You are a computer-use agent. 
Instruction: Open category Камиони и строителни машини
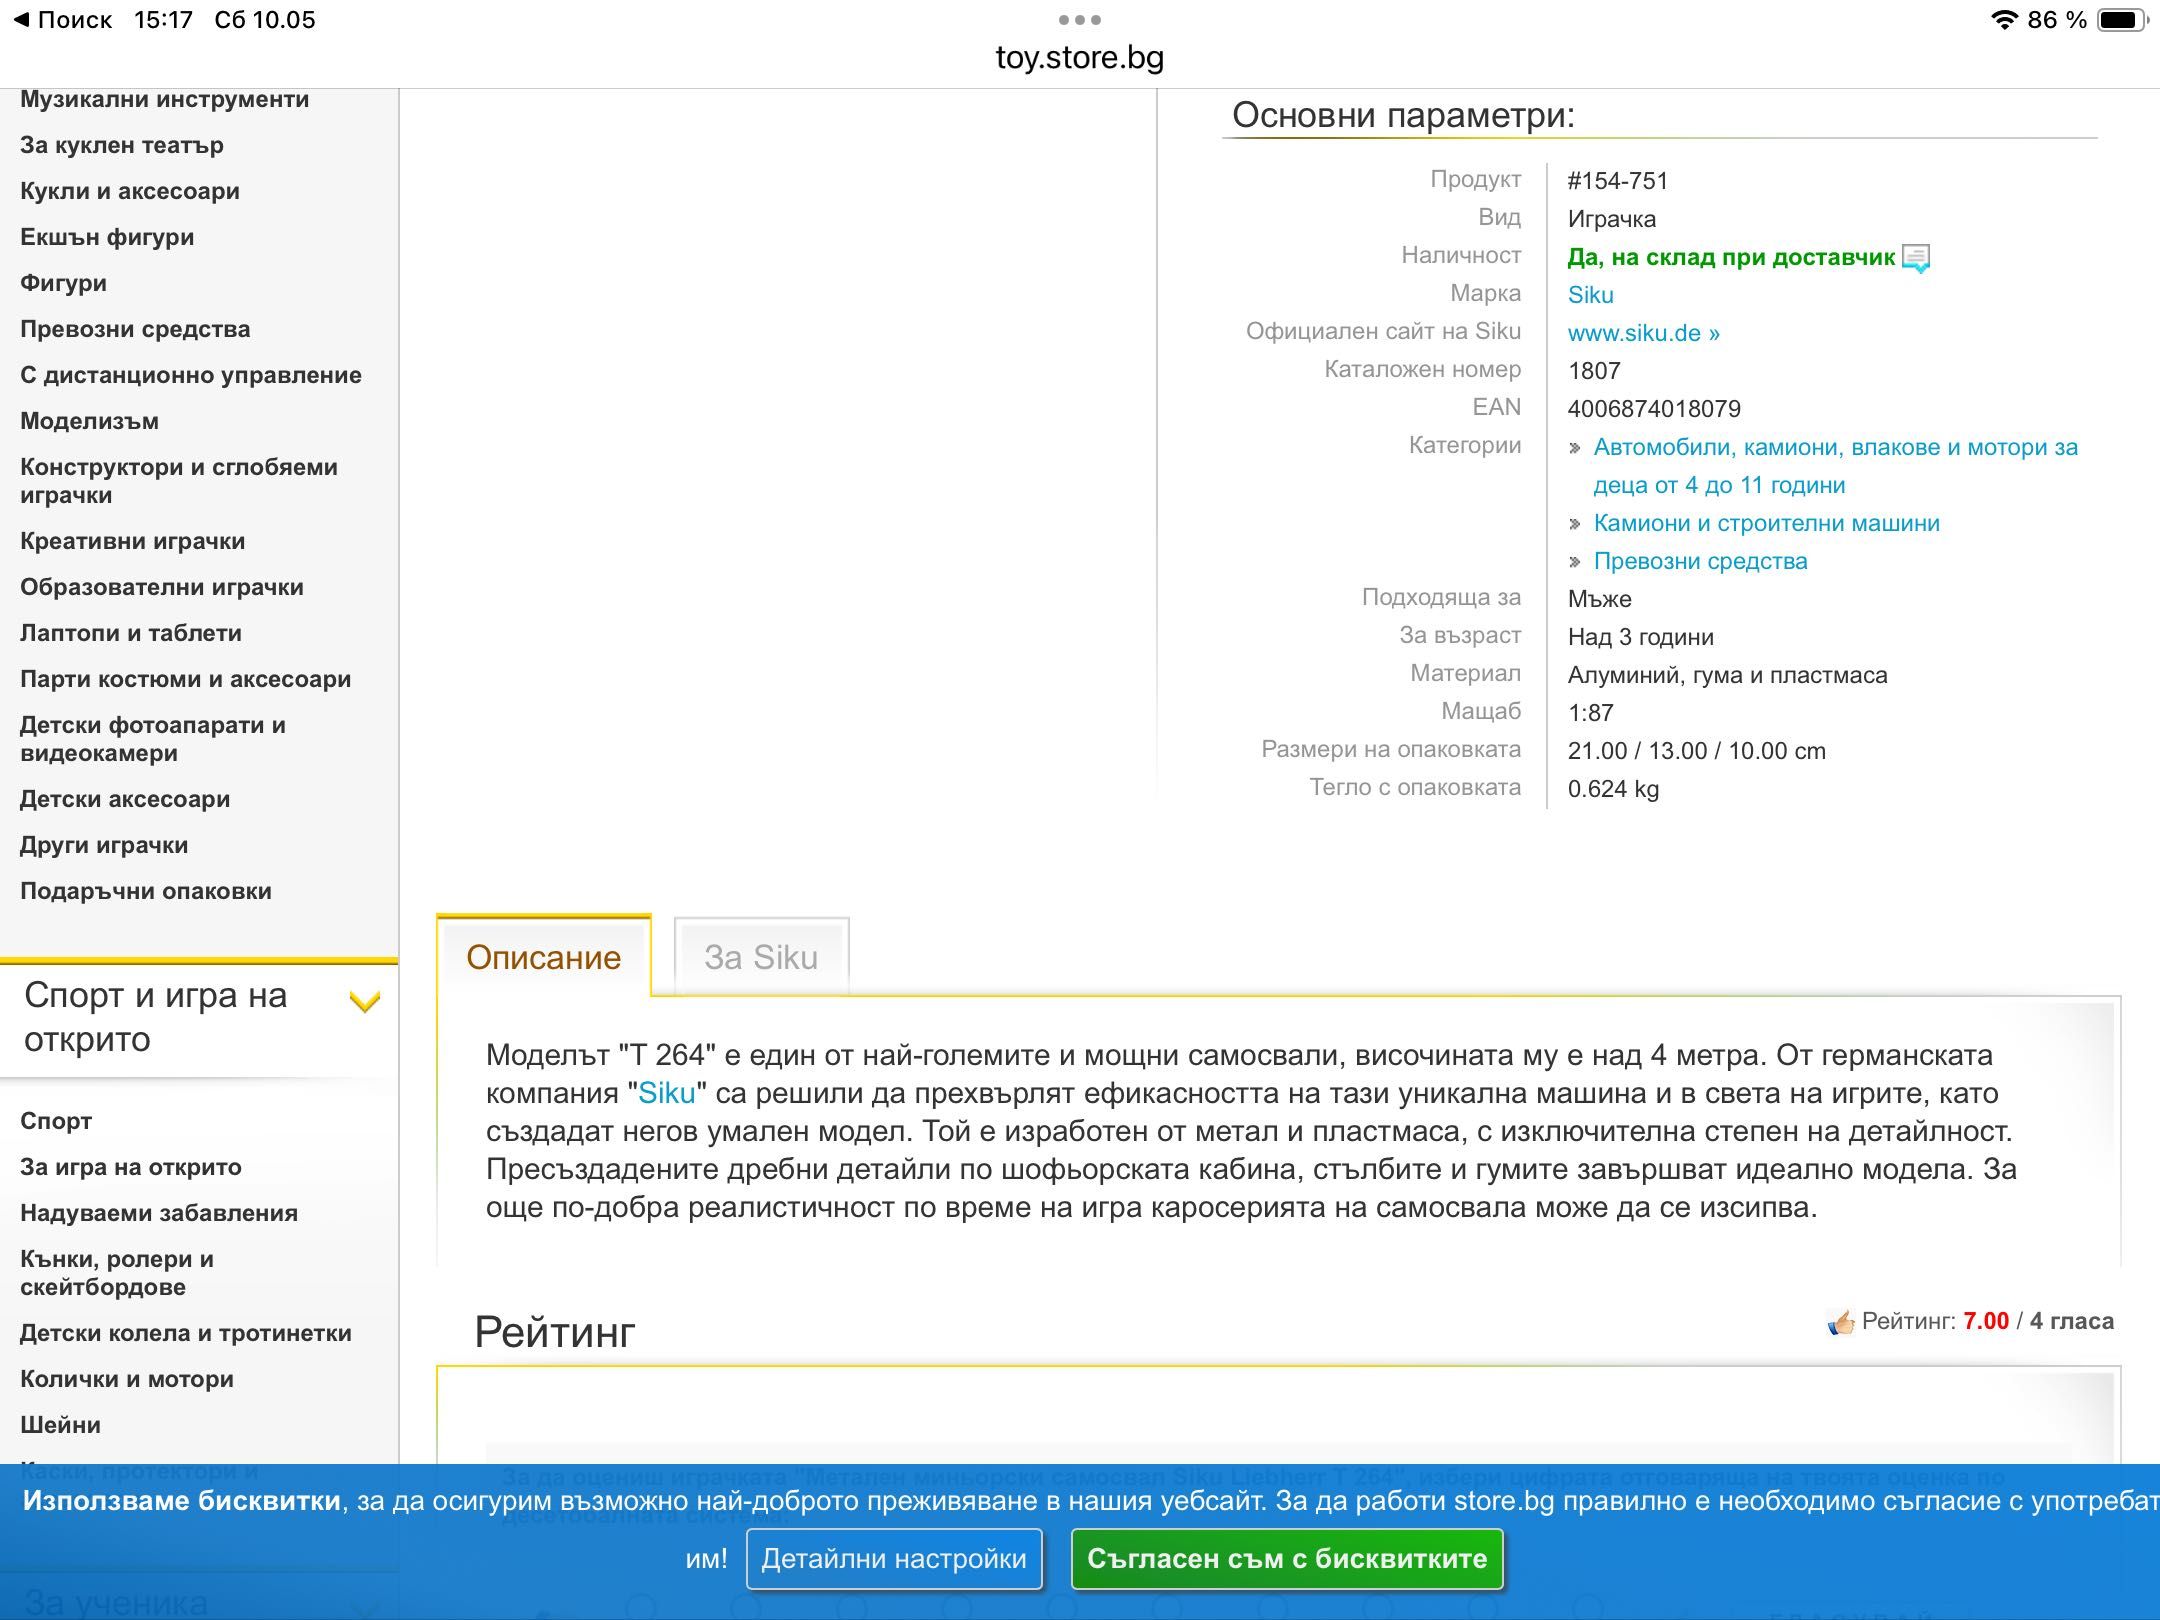[1766, 523]
